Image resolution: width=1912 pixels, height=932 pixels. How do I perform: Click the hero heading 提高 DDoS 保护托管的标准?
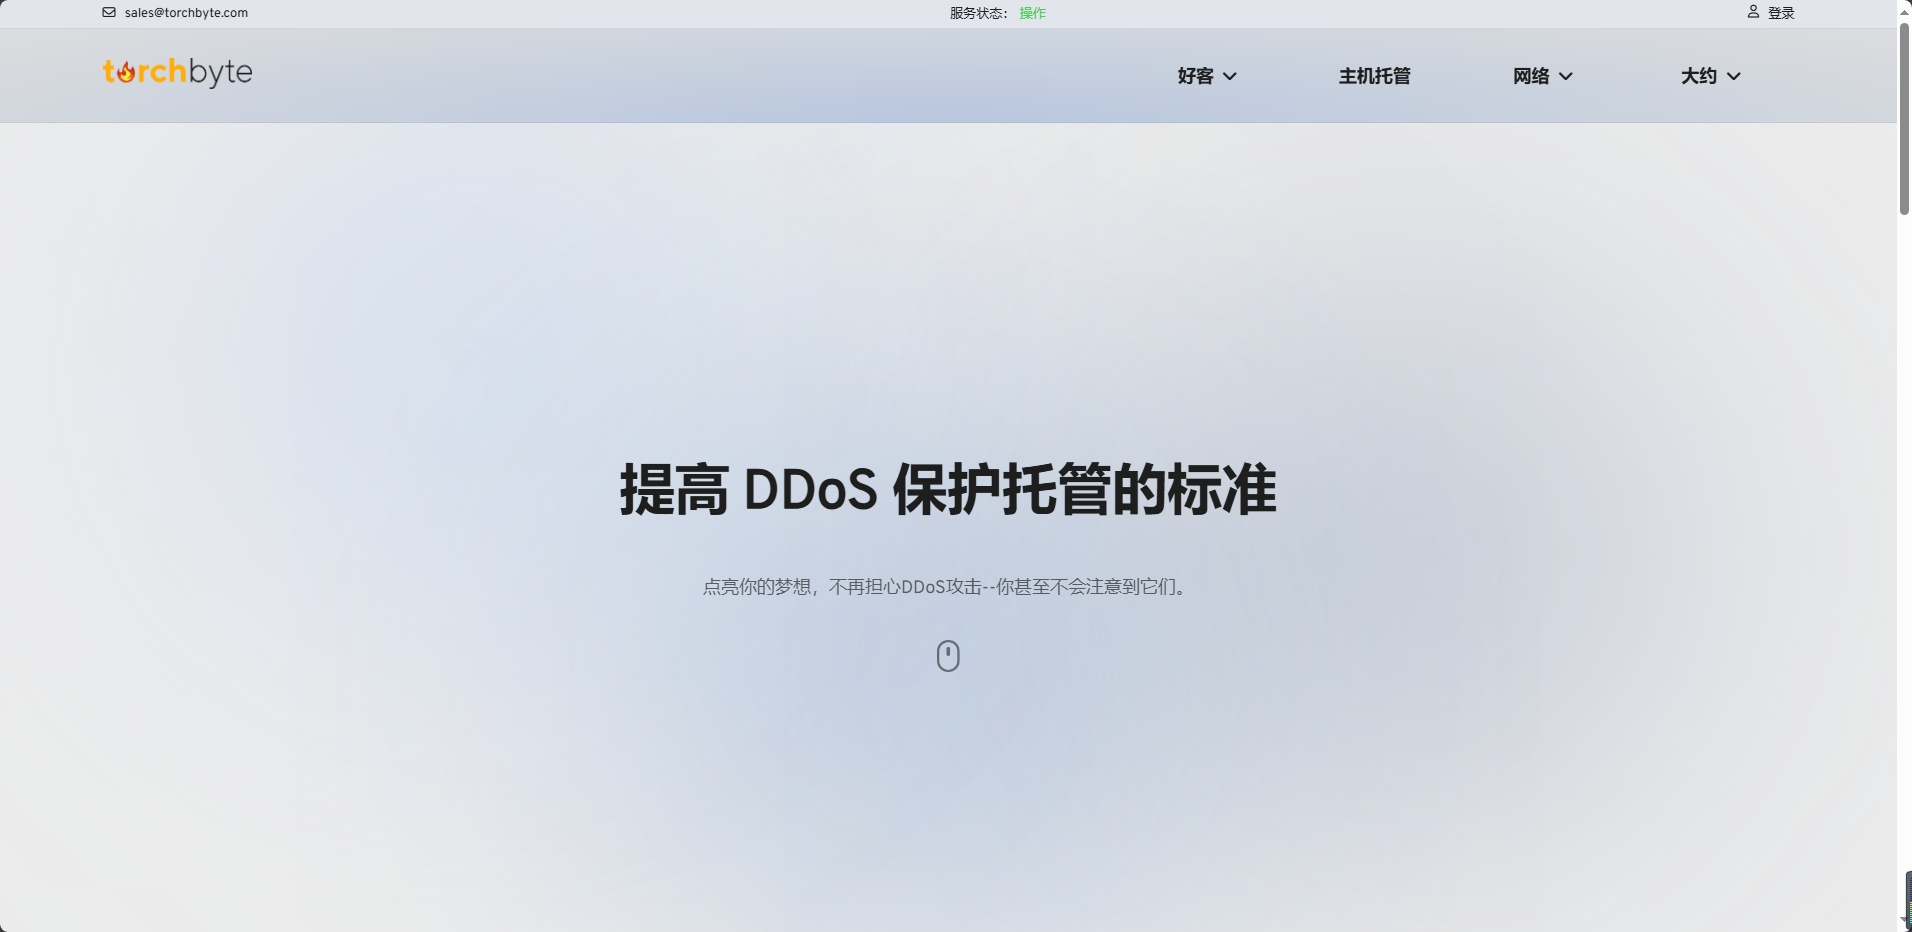tap(947, 490)
